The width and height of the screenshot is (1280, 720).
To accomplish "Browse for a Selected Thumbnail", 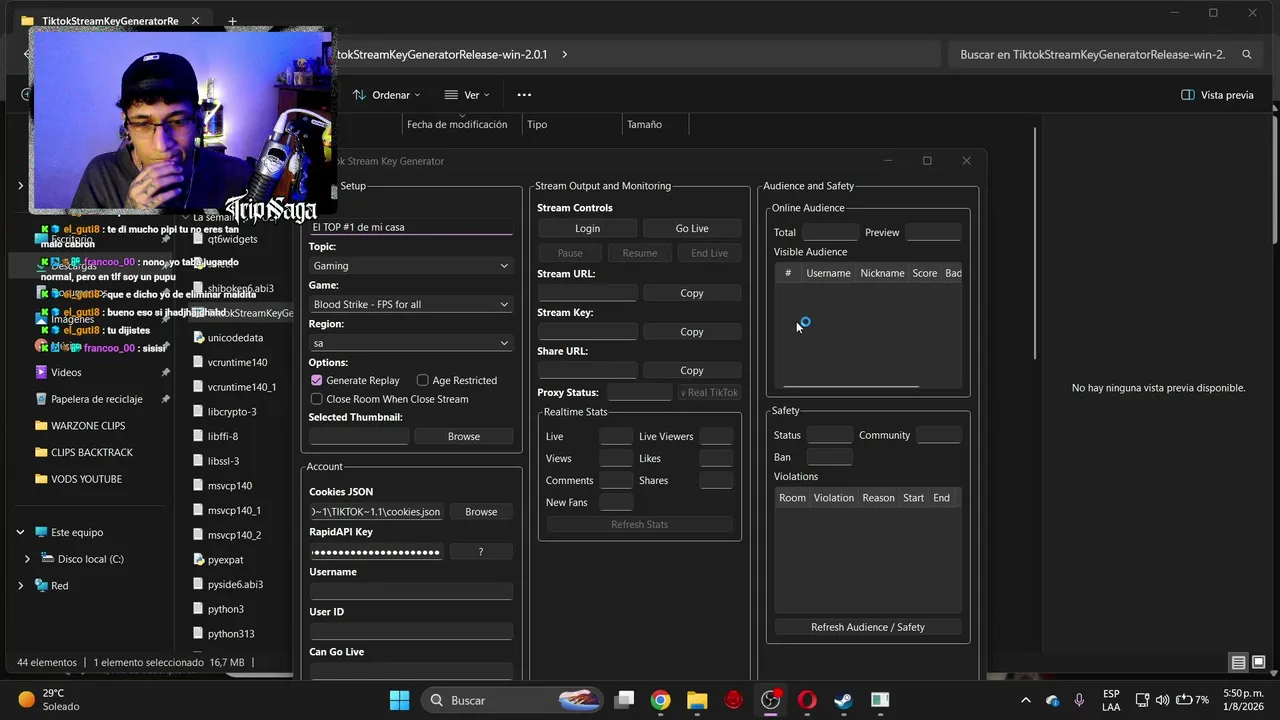I will pyautogui.click(x=464, y=437).
